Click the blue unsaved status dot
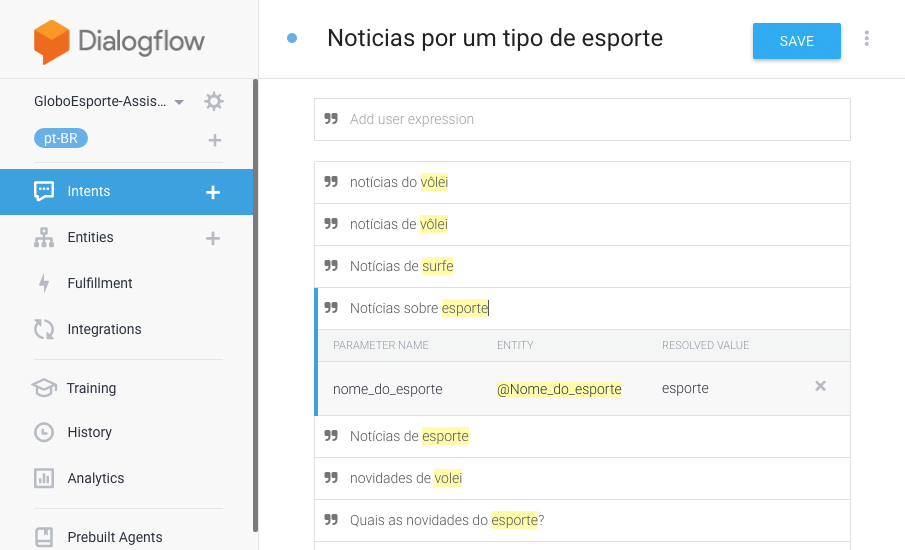Image resolution: width=905 pixels, height=550 pixels. tap(292, 38)
